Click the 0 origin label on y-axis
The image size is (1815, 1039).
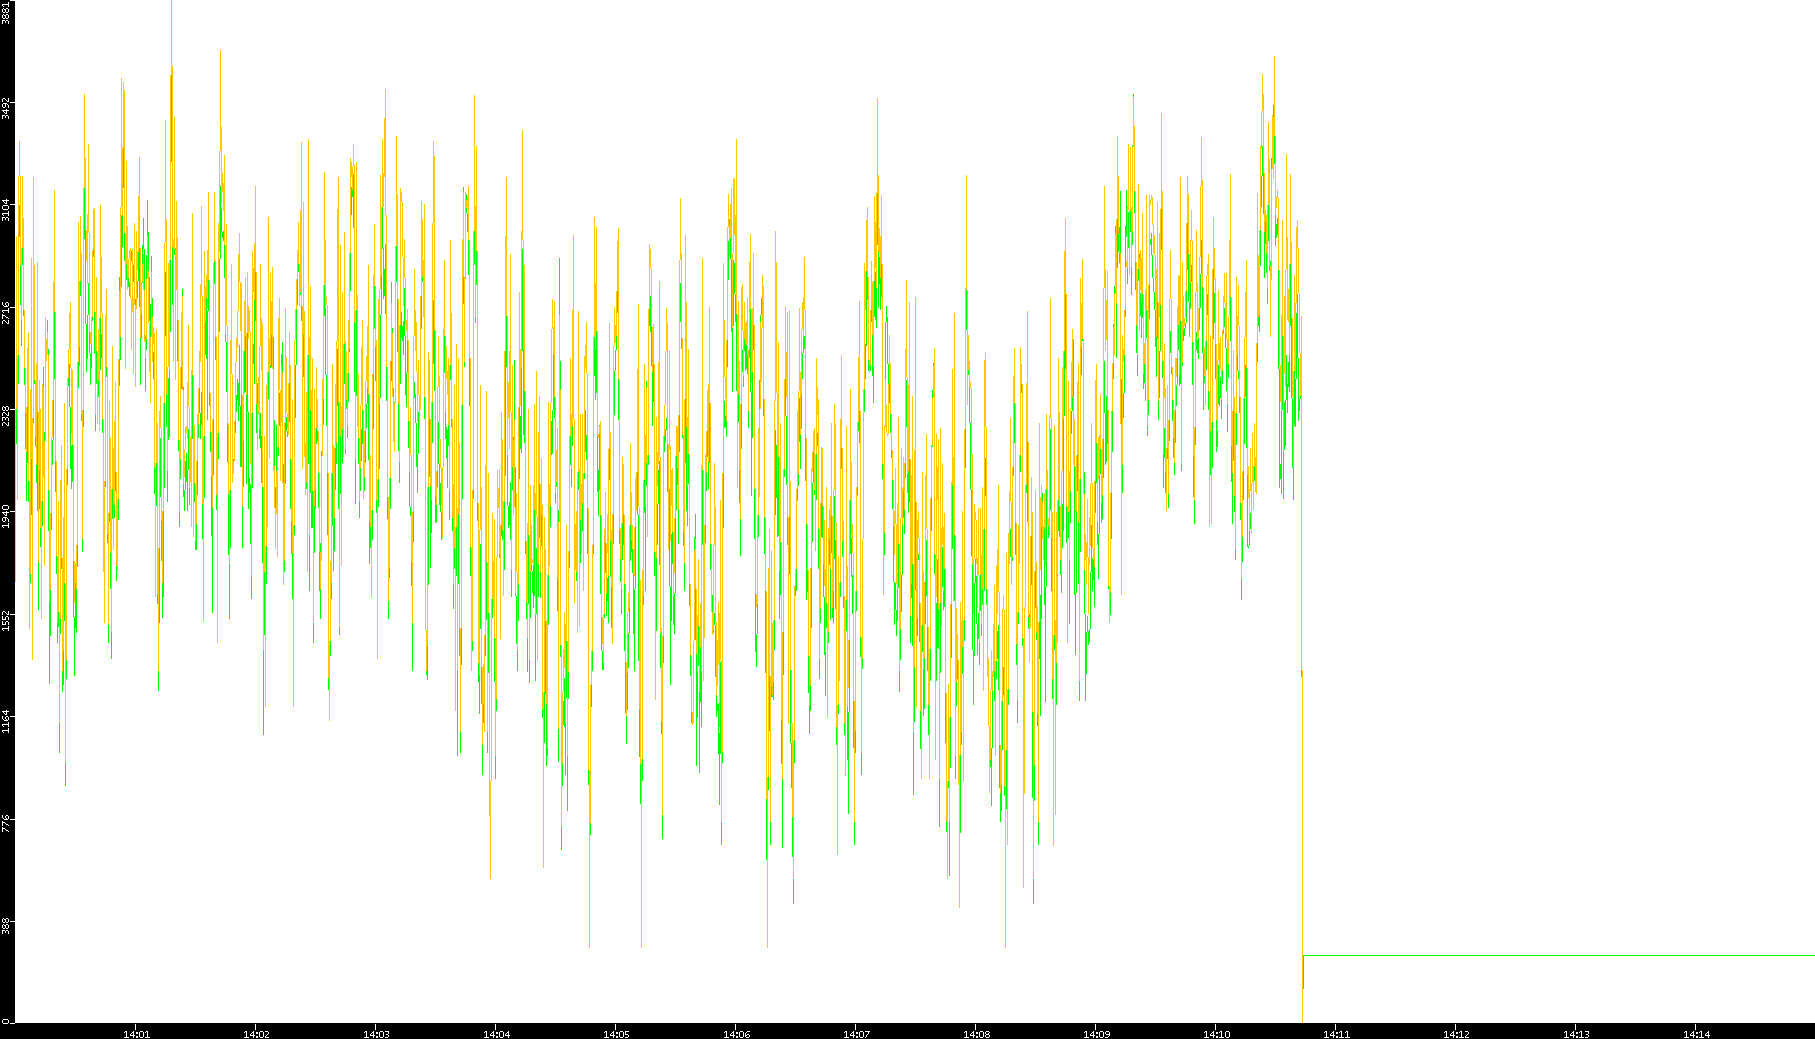tap(6, 1021)
